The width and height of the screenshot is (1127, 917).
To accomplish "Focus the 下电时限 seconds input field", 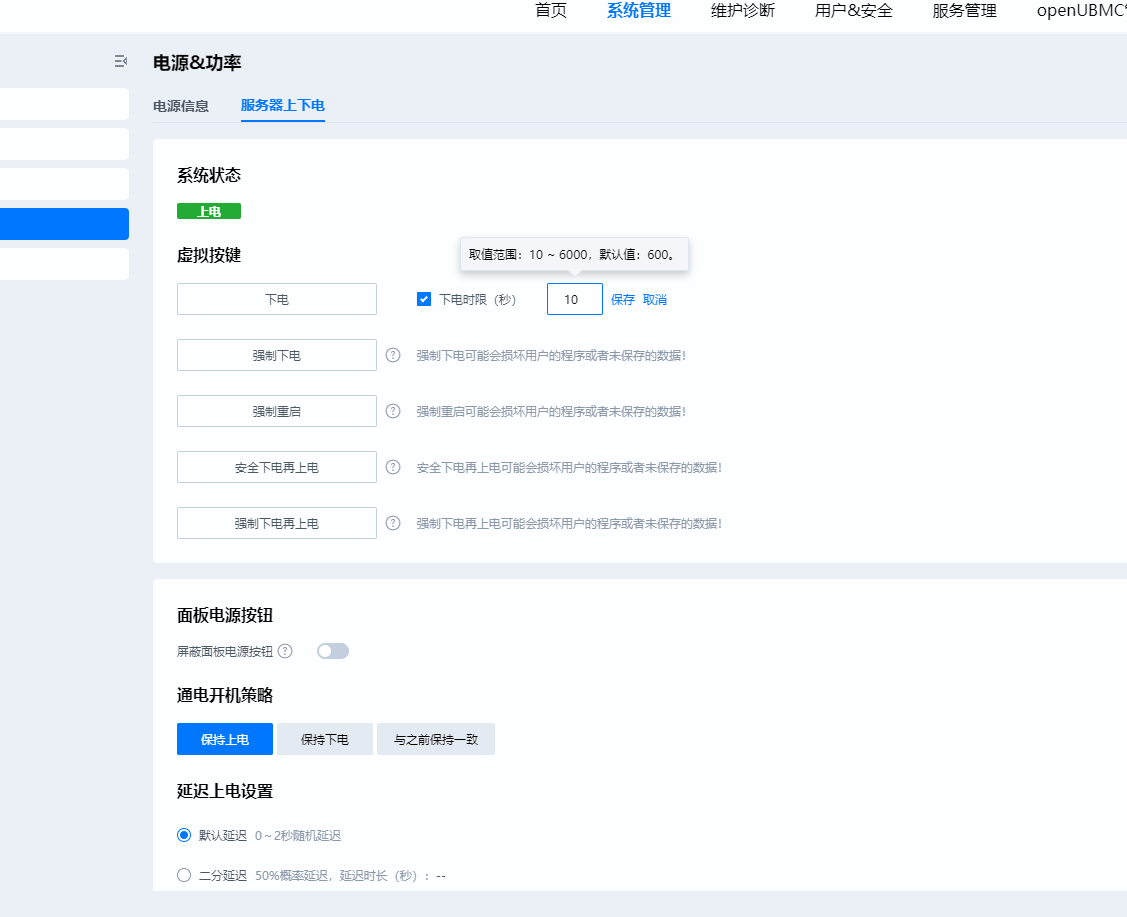I will point(574,299).
